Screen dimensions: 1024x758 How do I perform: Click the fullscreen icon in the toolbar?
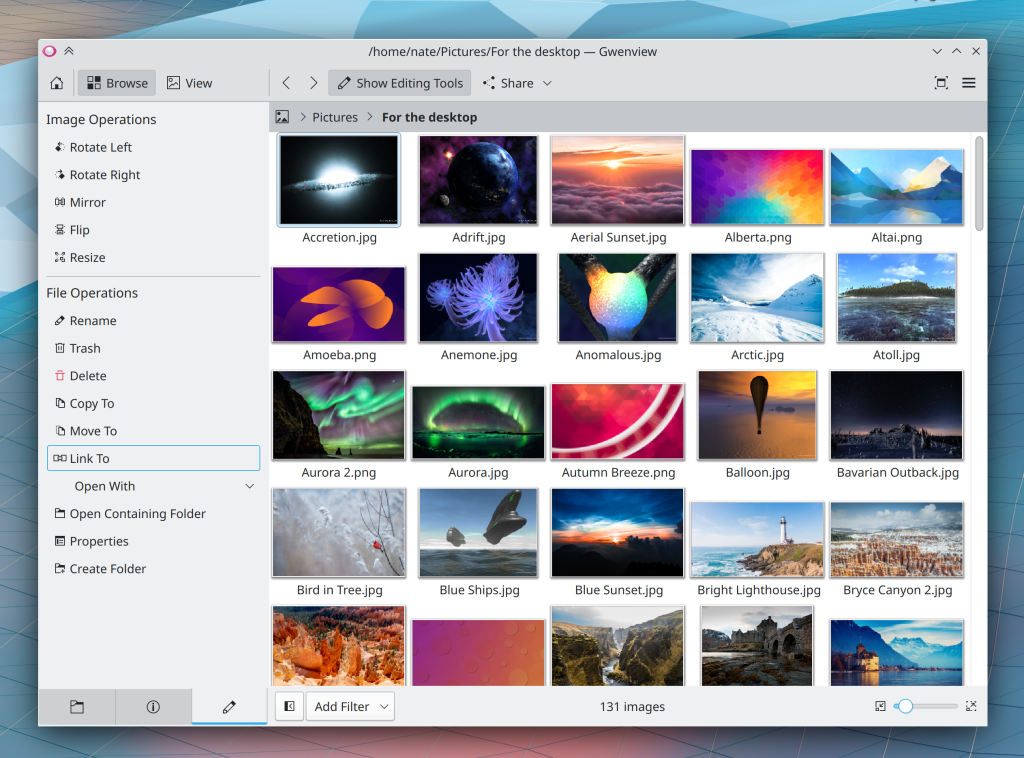tap(941, 83)
